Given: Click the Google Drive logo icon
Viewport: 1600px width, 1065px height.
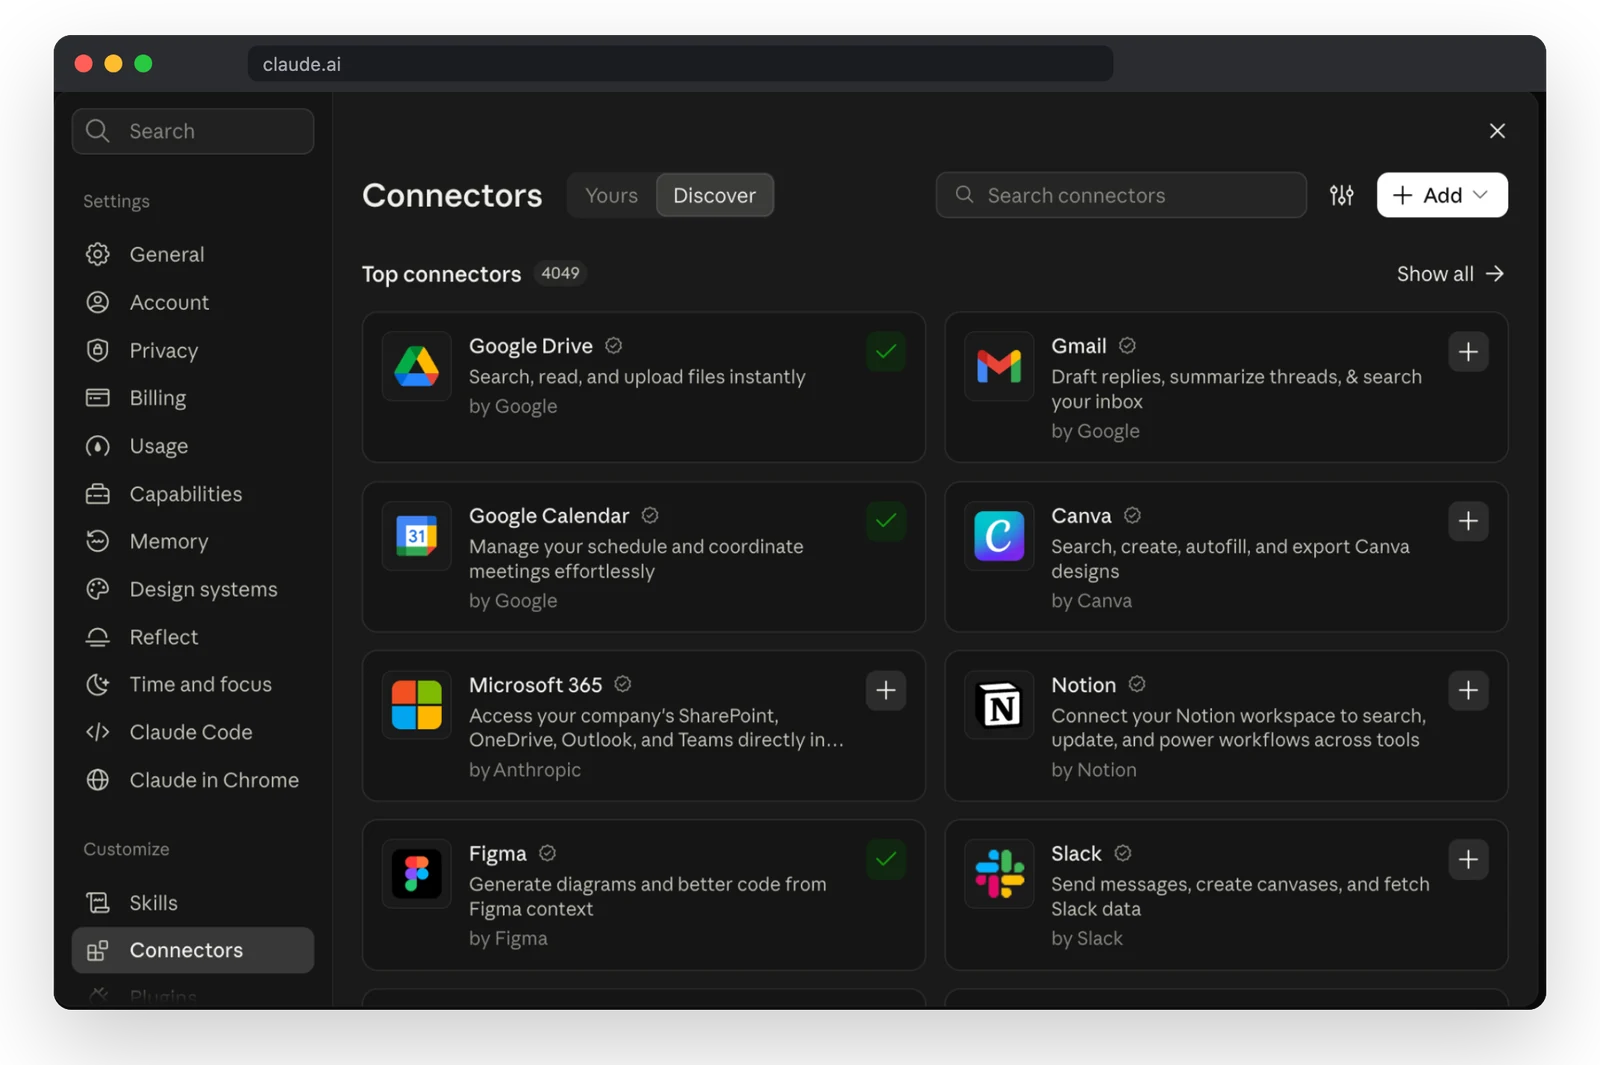Looking at the screenshot, I should [x=417, y=367].
